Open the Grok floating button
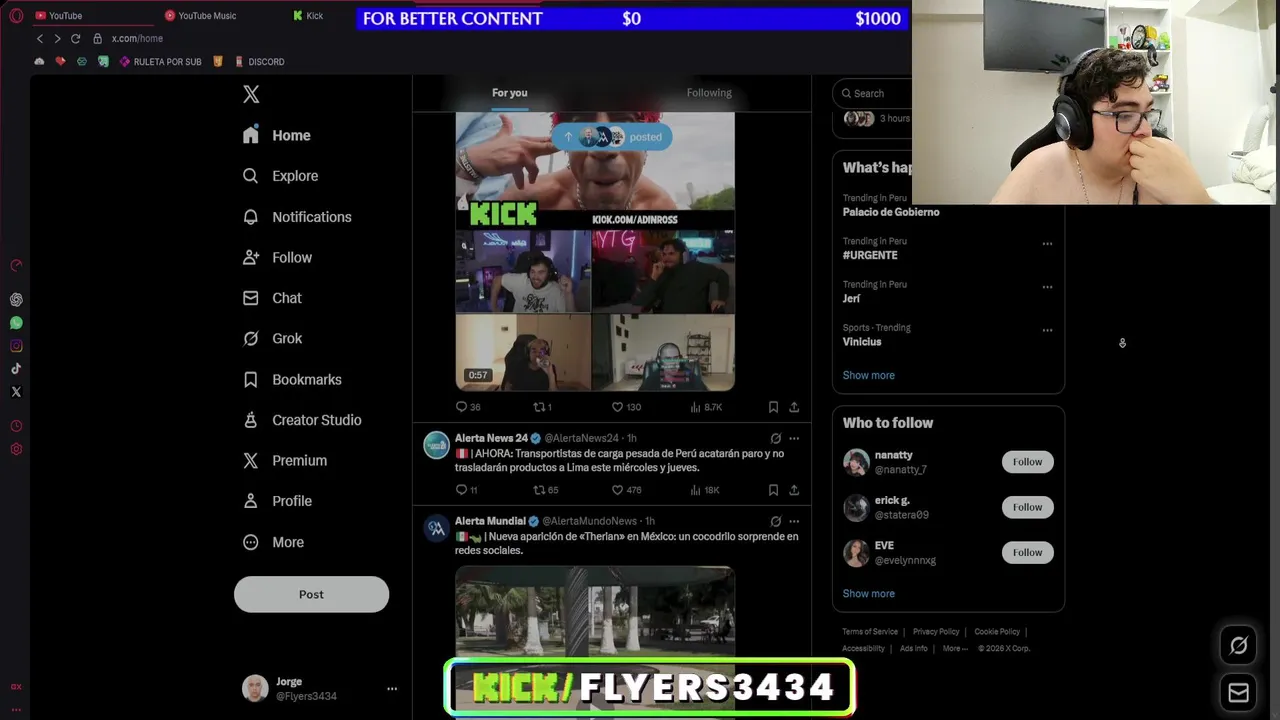 [1238, 646]
